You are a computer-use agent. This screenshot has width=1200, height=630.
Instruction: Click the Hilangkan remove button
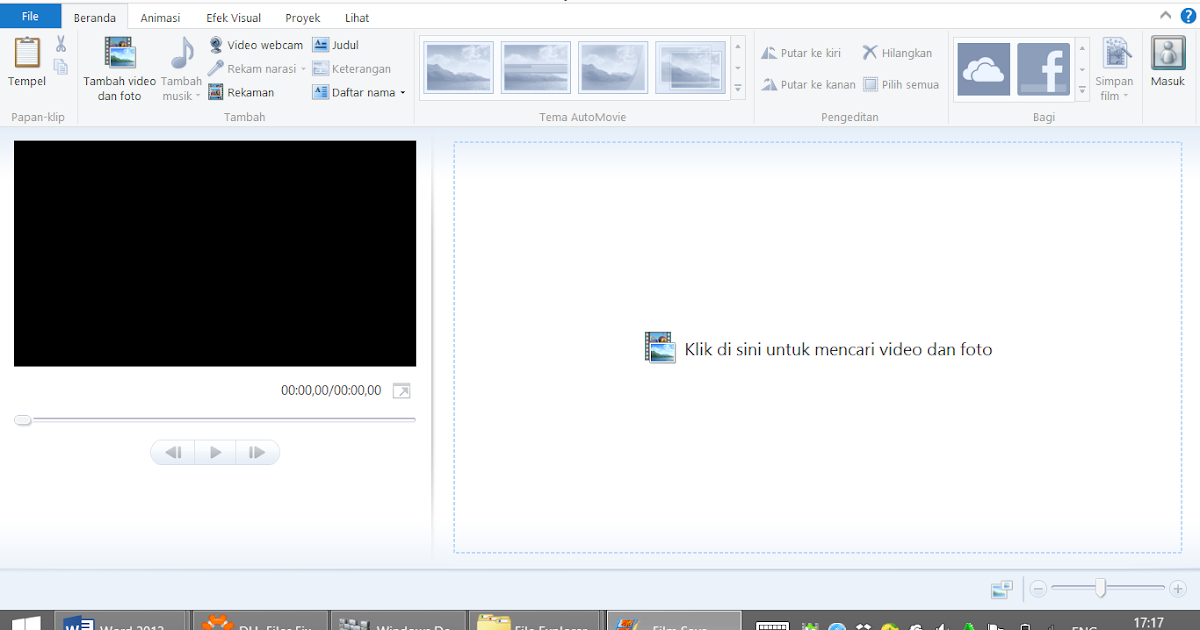point(897,53)
